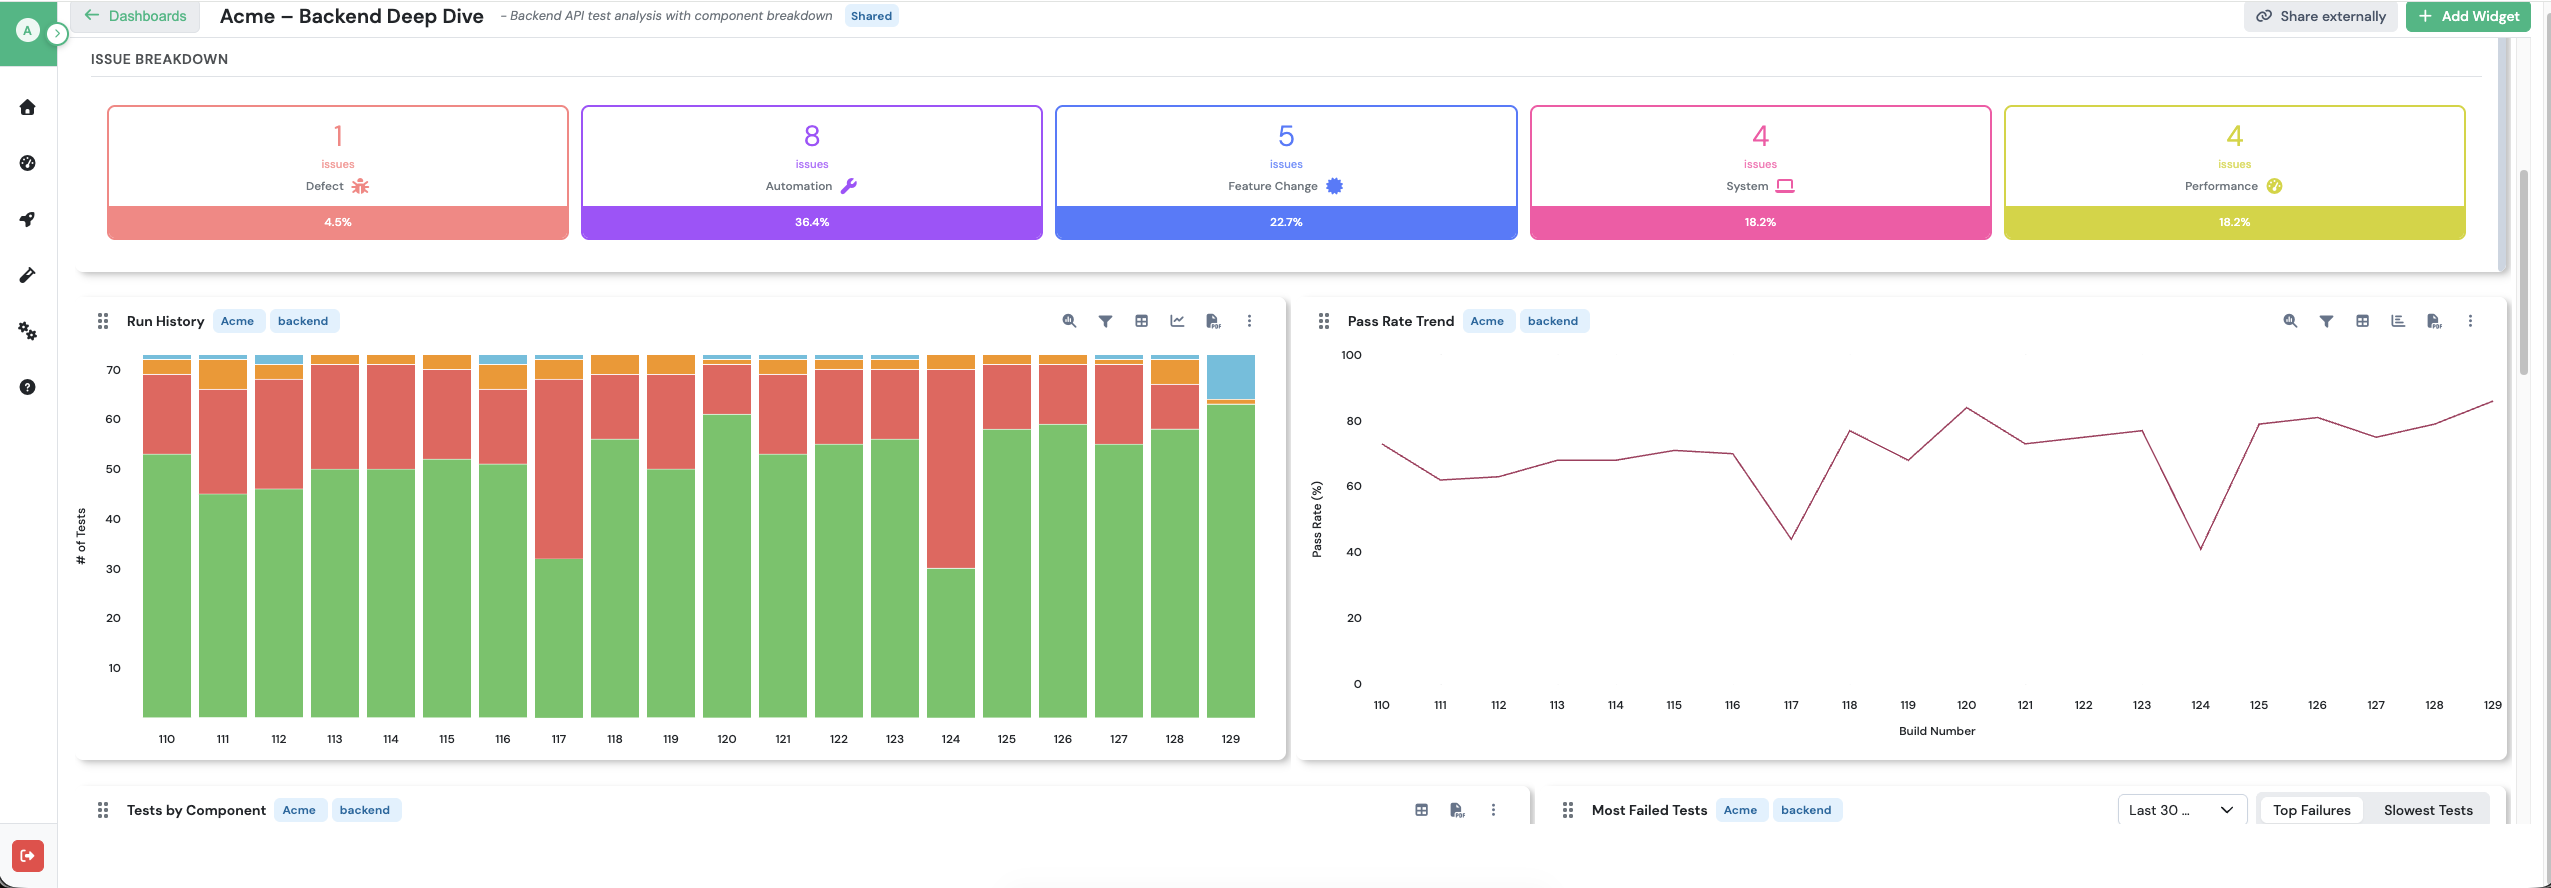Screen dimensions: 2551x888
Task: Open the Help question mark icon
Action: (28, 387)
